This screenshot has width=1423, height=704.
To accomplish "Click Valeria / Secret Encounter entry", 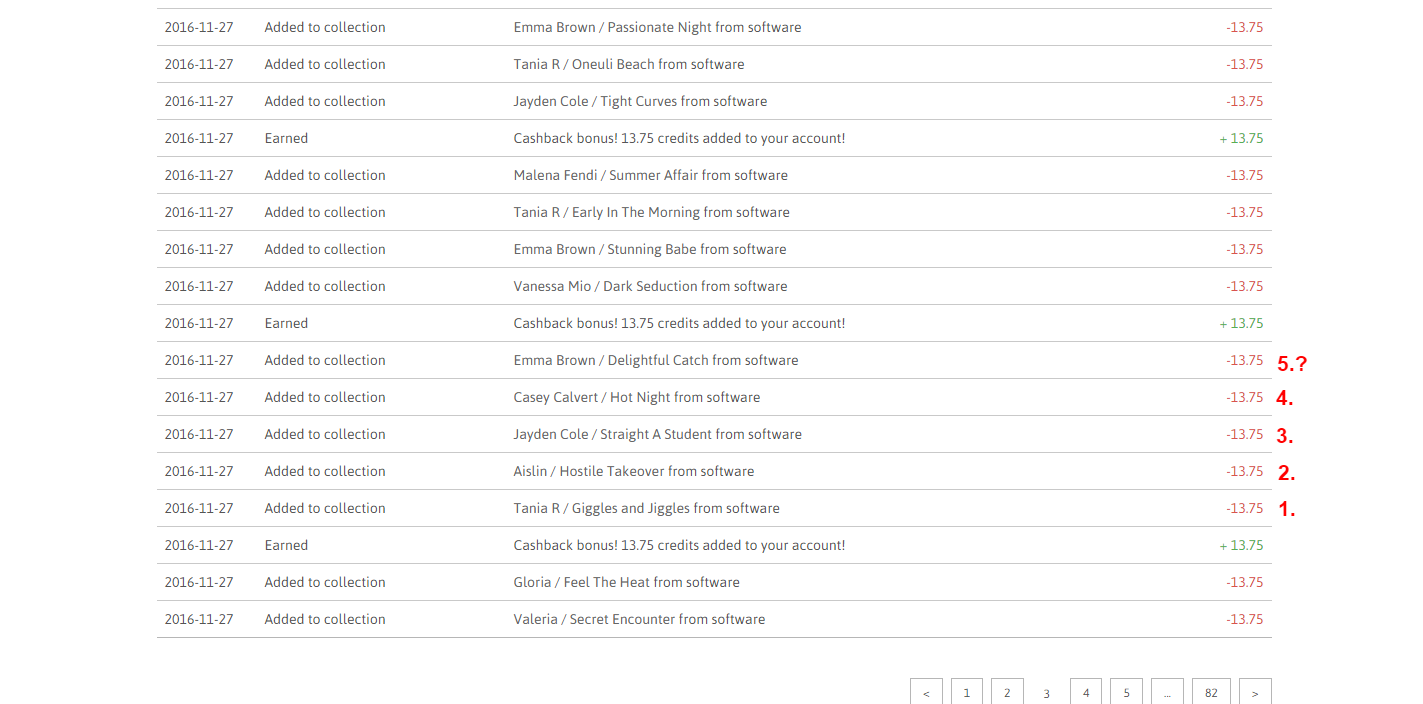I will tap(639, 620).
